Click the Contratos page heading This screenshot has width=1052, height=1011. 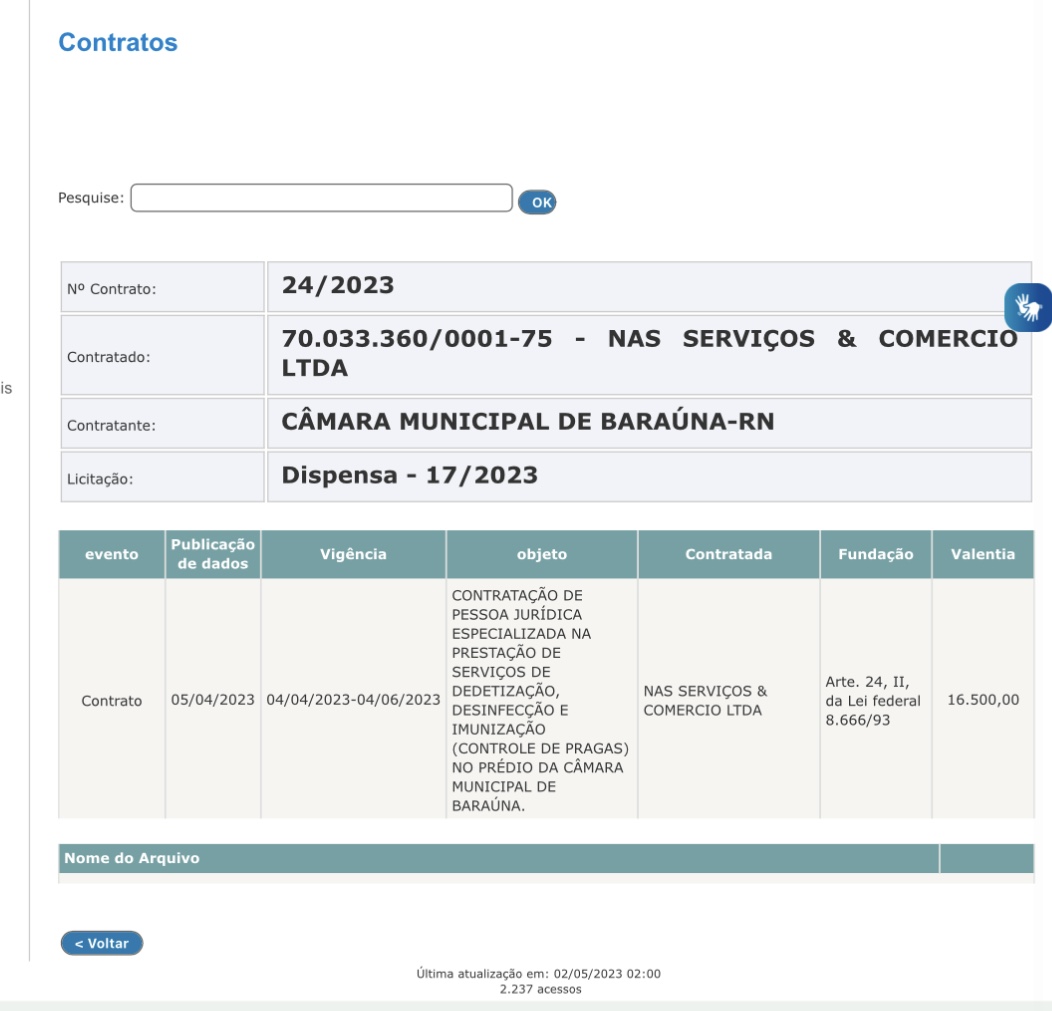[x=118, y=42]
